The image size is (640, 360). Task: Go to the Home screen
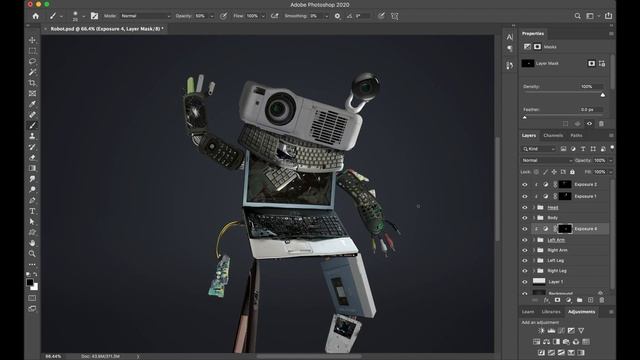click(x=36, y=16)
